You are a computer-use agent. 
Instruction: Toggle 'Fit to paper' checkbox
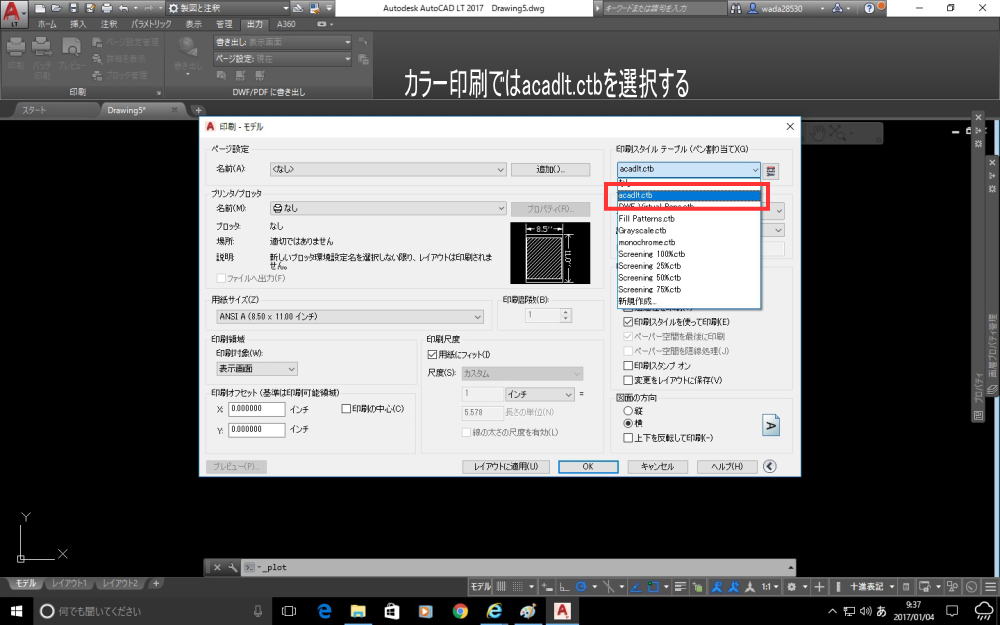click(432, 355)
